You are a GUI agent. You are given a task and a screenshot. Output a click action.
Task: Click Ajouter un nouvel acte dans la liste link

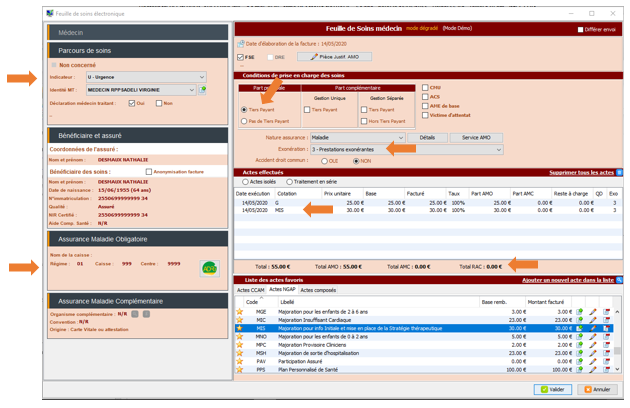point(568,280)
